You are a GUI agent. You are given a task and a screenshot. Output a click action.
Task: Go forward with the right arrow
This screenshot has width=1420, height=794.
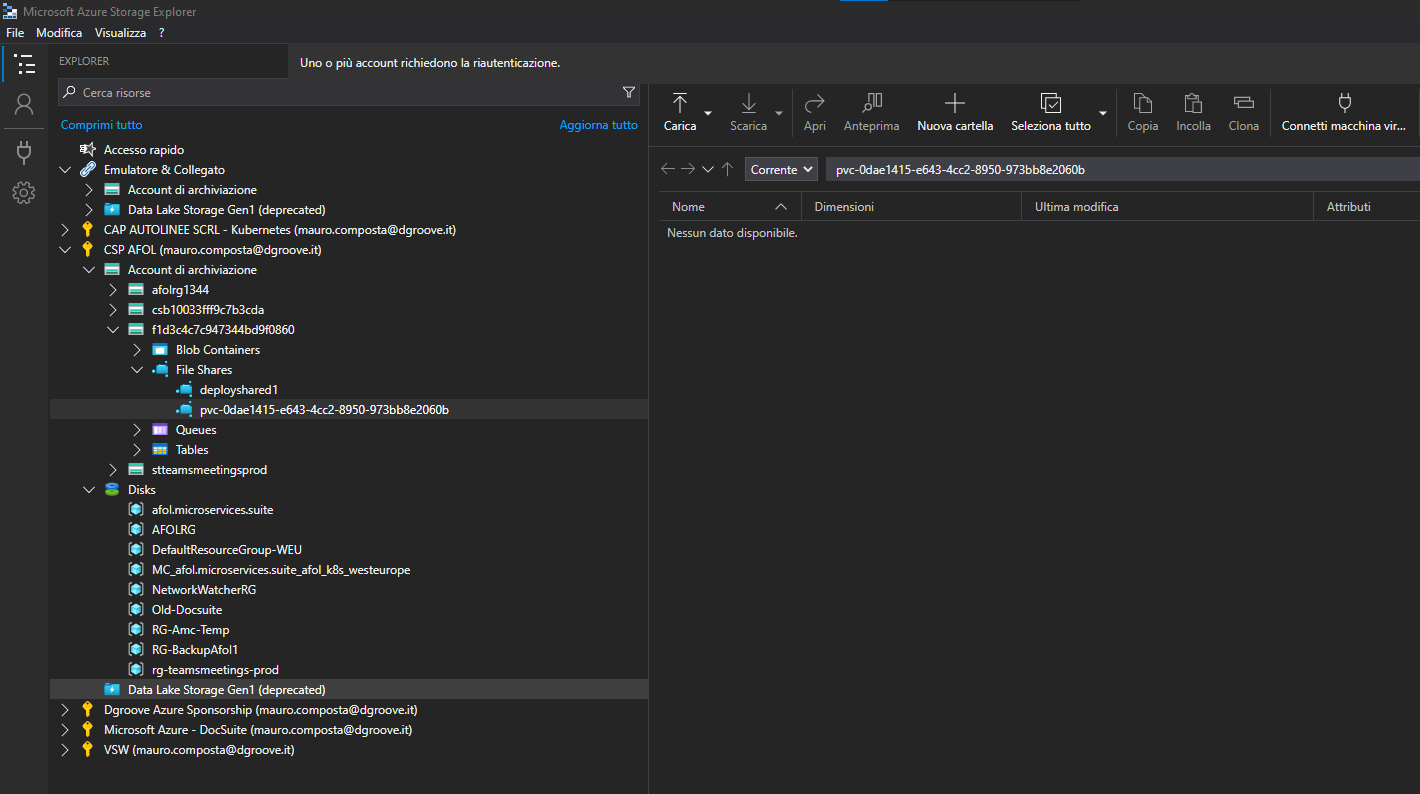point(688,169)
